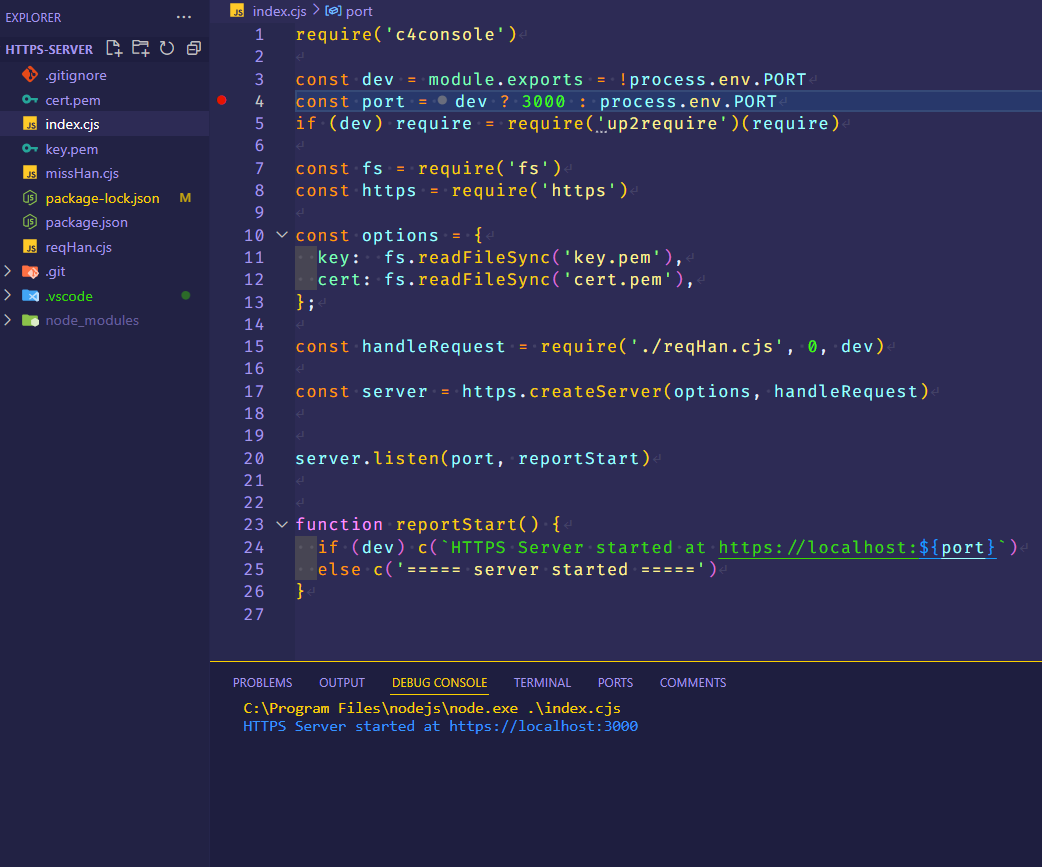The width and height of the screenshot is (1042, 867).
Task: Click the M modified badge on package-lock.json
Action: point(185,197)
